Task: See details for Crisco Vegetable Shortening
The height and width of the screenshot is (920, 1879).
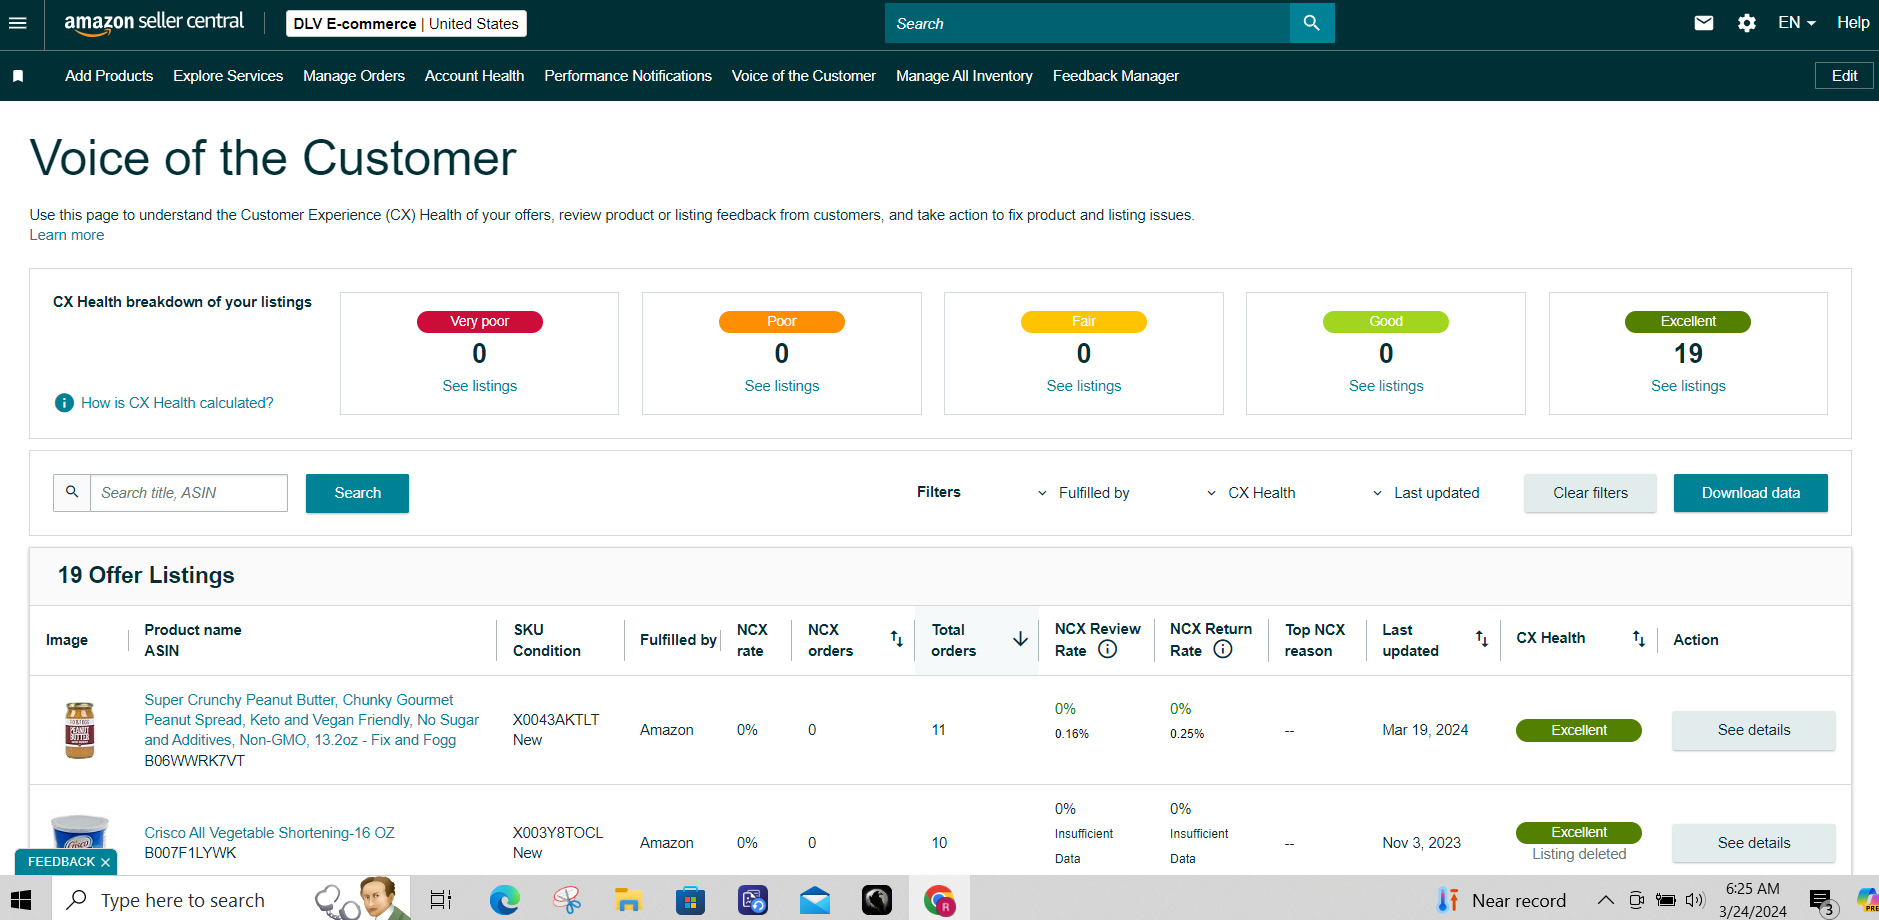Action: tap(1754, 843)
